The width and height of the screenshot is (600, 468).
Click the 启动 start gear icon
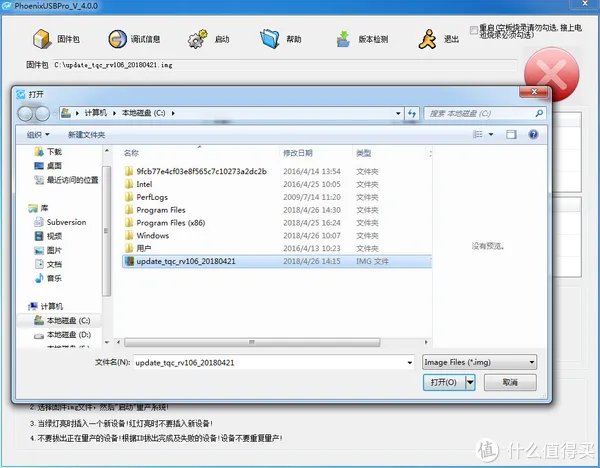(197, 39)
